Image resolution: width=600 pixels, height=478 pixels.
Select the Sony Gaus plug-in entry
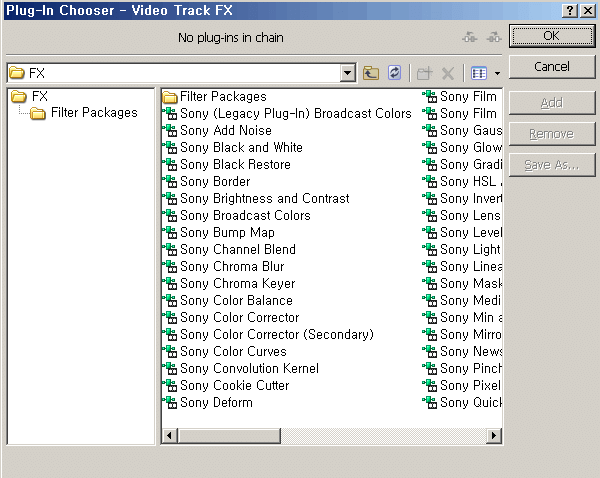click(462, 131)
